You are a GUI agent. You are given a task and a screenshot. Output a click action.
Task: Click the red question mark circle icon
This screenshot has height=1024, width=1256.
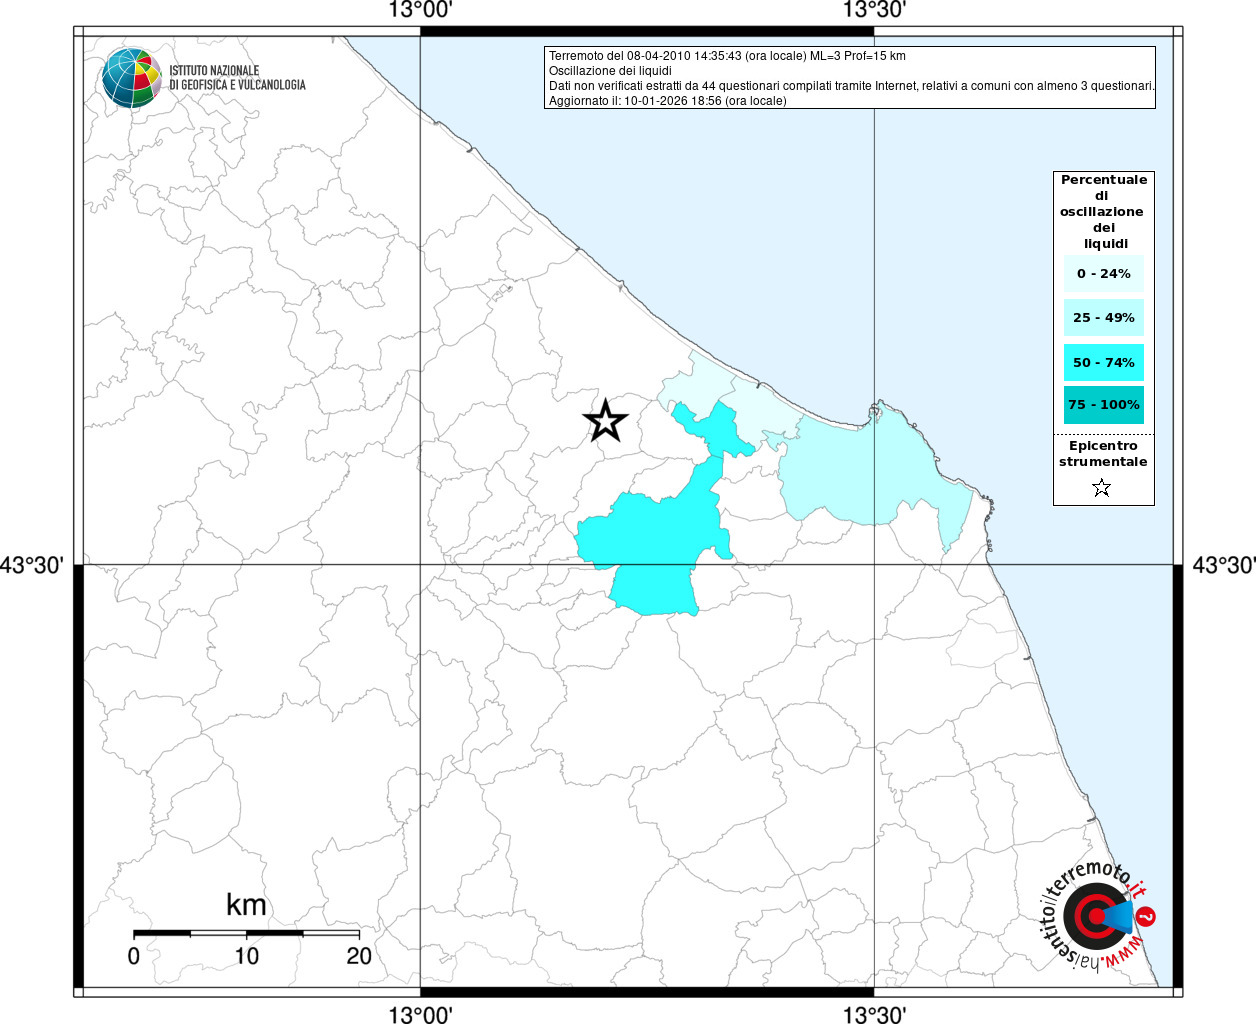click(1147, 916)
